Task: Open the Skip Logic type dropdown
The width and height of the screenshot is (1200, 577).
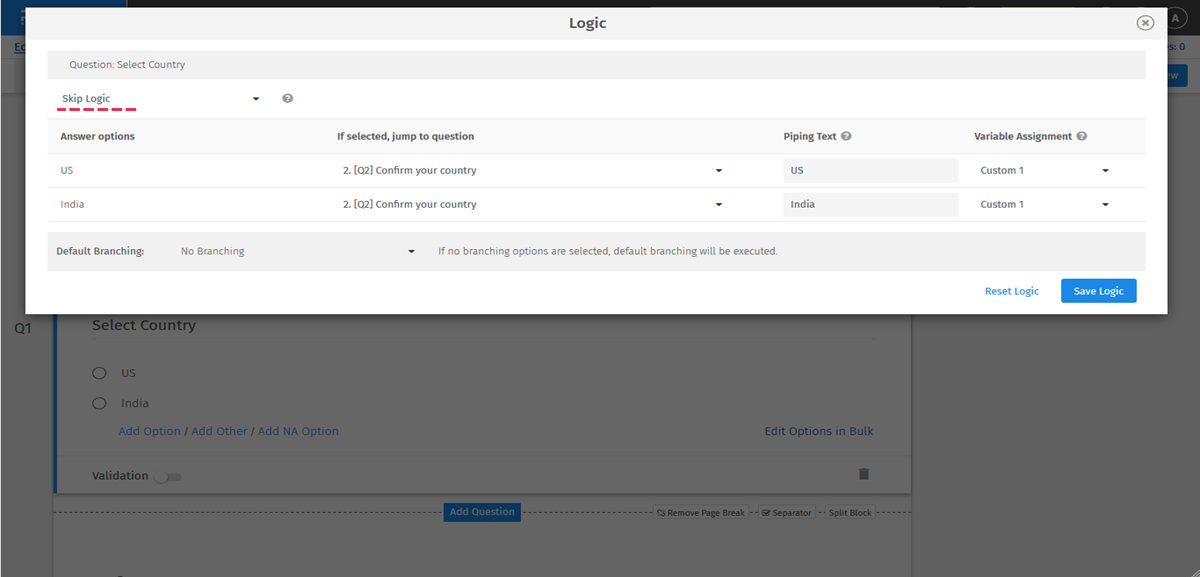Action: click(255, 98)
